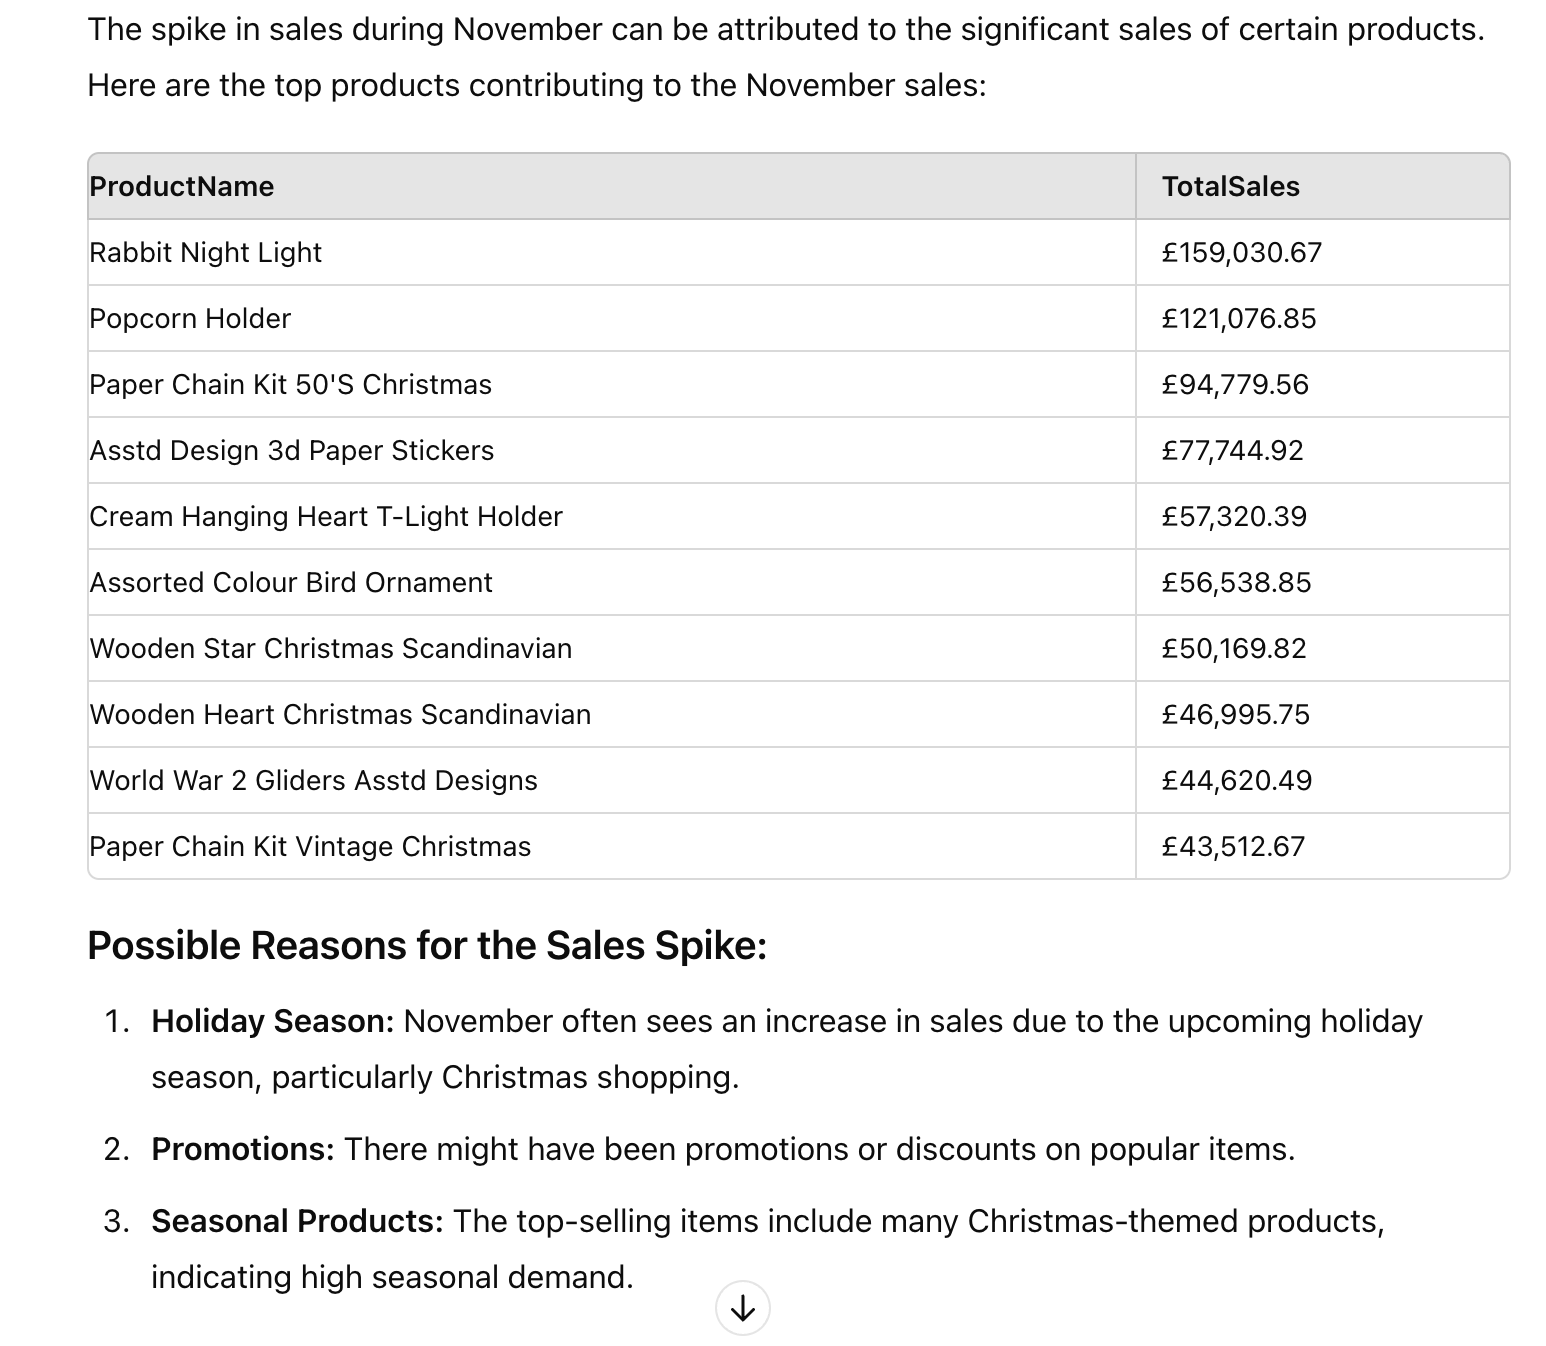The image size is (1546, 1346).
Task: Click the Assorted Colour Bird Ornament cell
Action: tap(290, 583)
